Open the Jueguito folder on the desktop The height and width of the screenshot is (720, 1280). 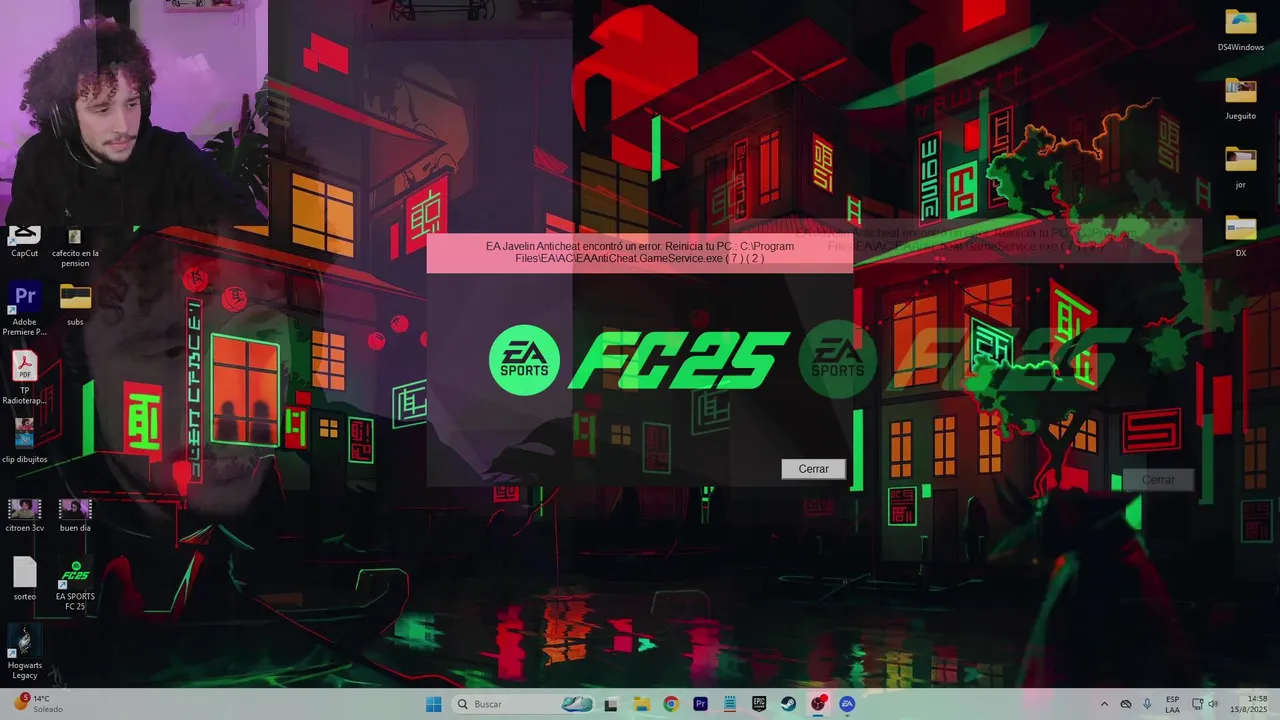point(1241,98)
